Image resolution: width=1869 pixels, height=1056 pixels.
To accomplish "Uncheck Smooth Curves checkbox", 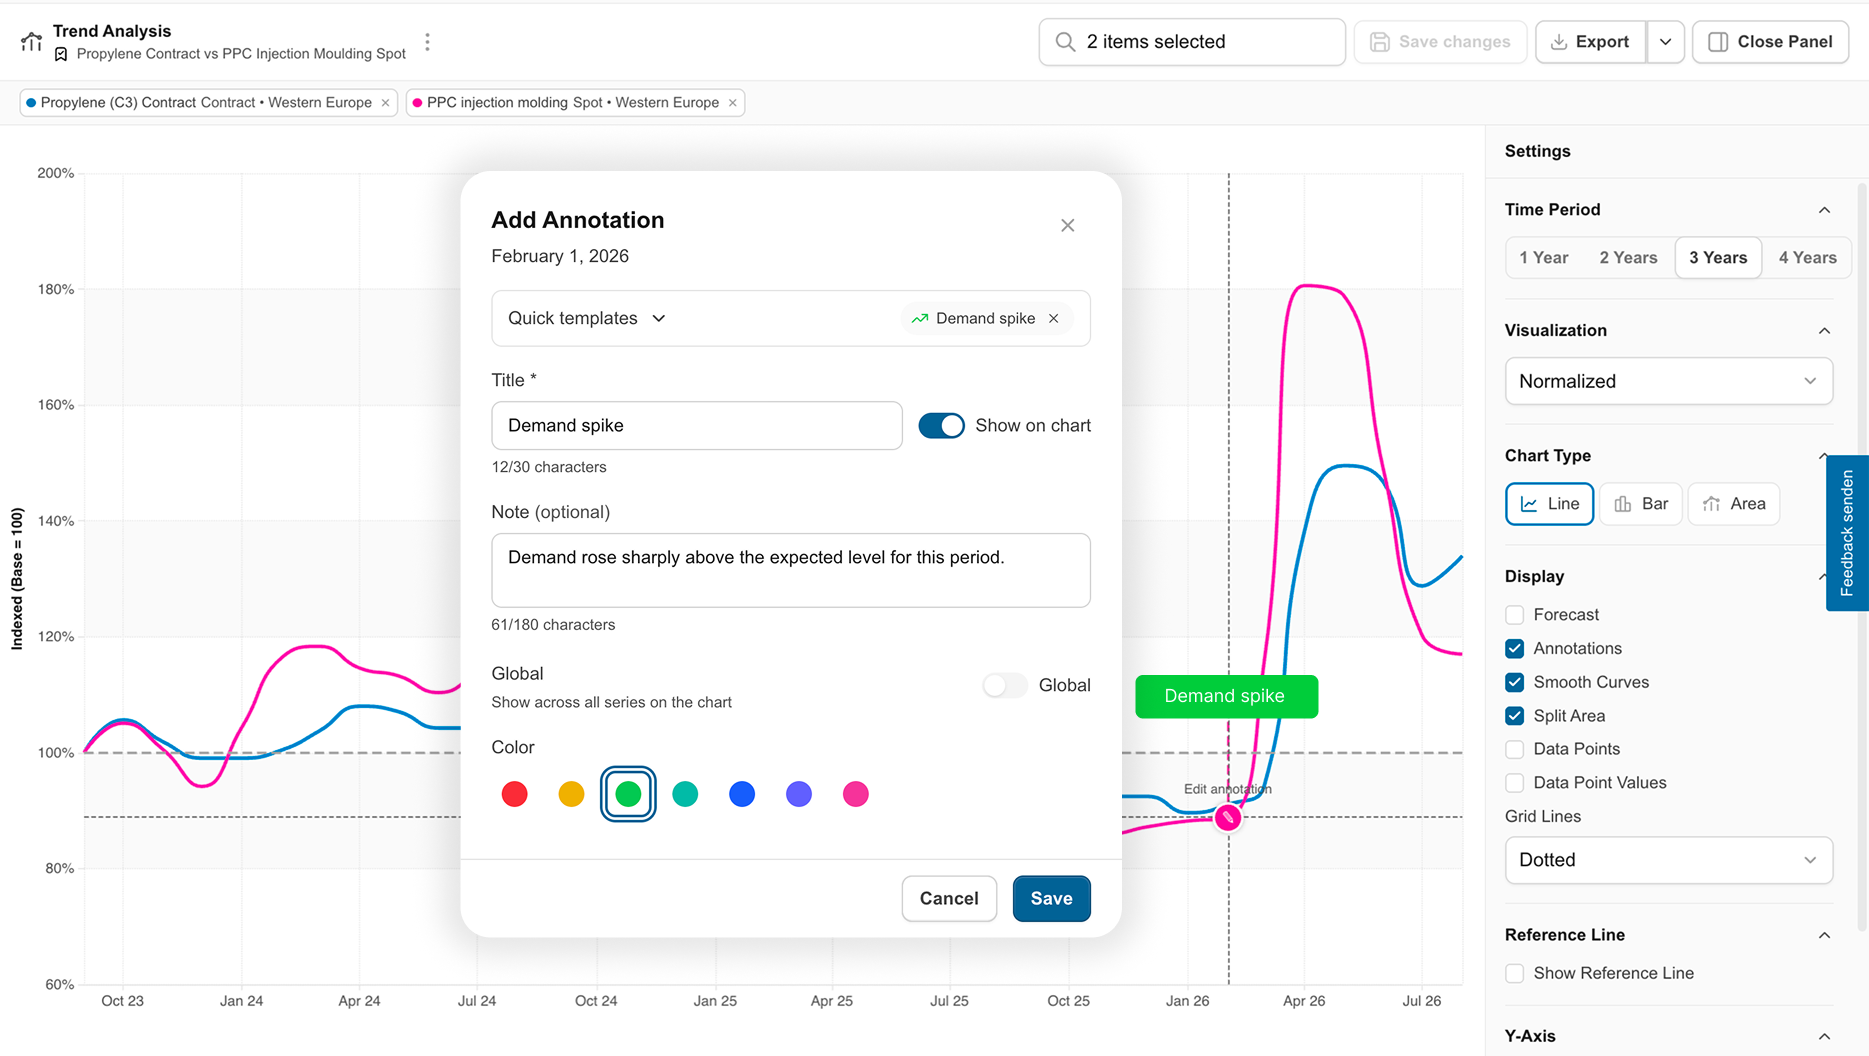I will point(1515,683).
